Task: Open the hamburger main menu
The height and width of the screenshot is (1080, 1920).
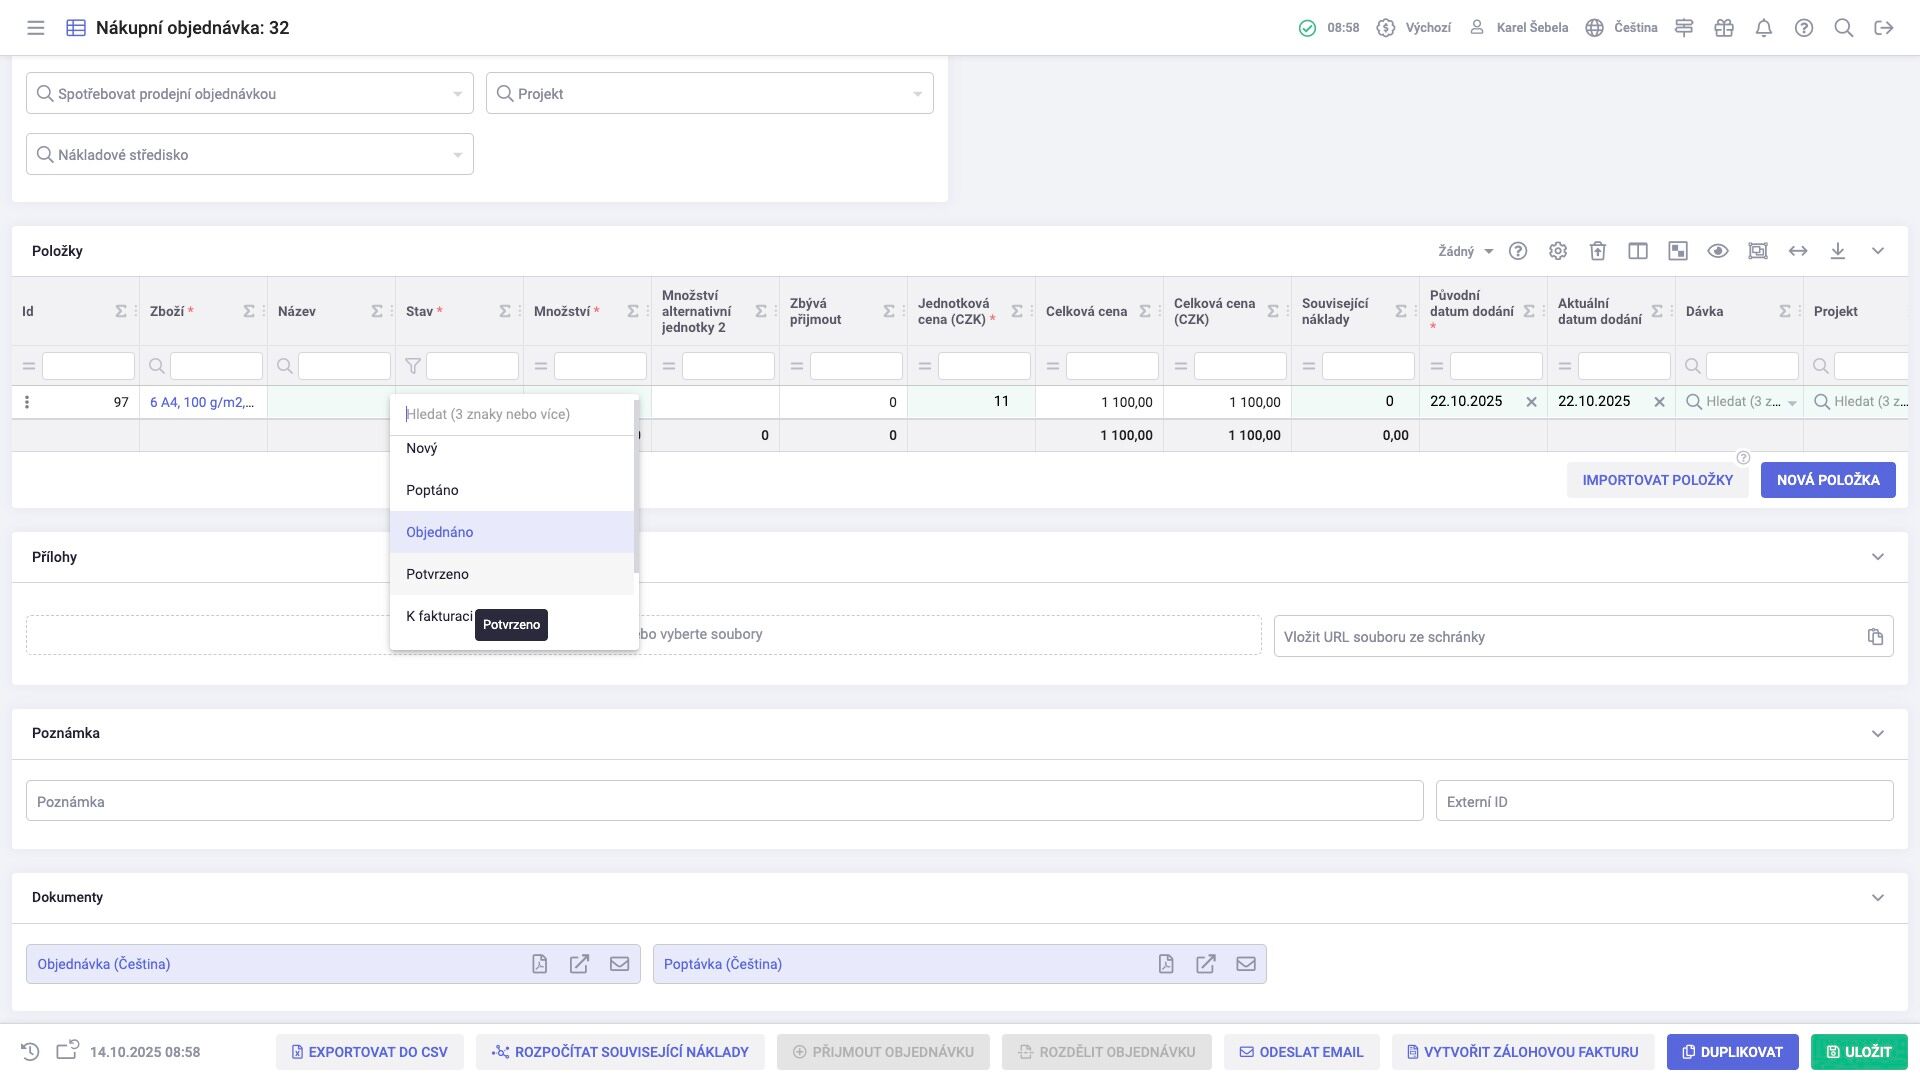Action: 36,28
